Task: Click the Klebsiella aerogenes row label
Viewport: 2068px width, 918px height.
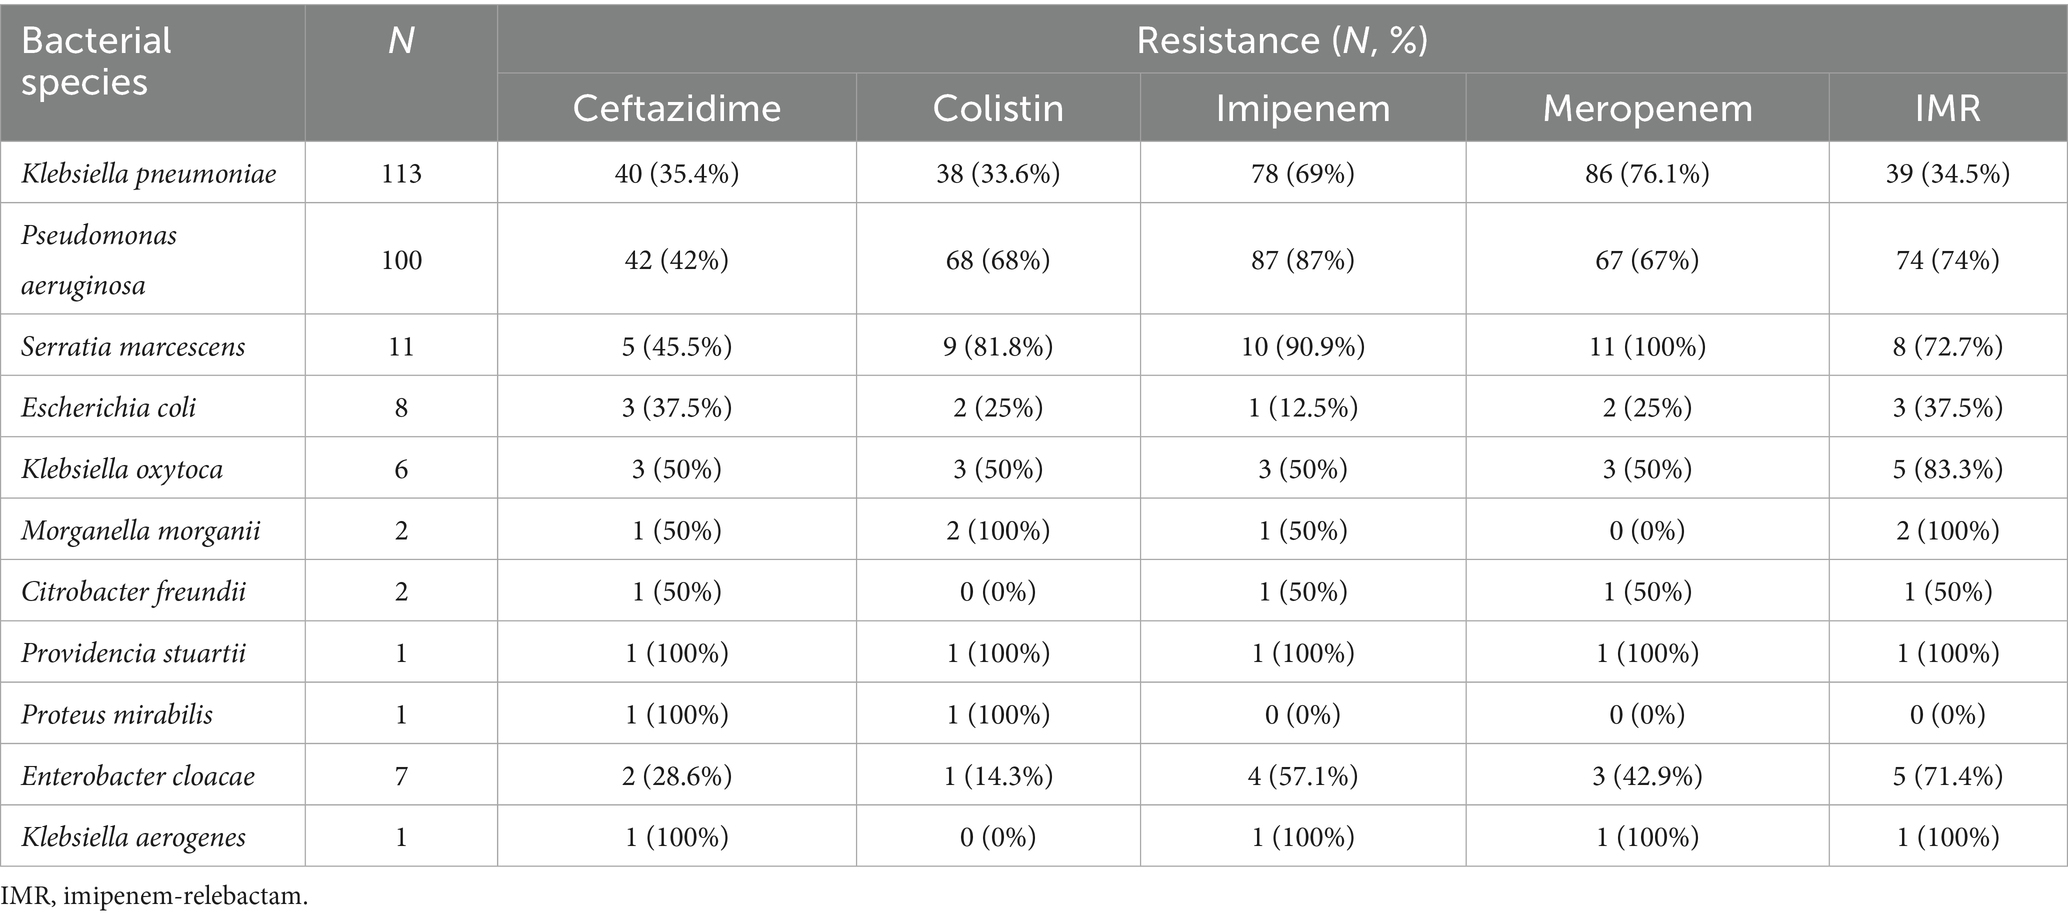Action: pos(133,837)
